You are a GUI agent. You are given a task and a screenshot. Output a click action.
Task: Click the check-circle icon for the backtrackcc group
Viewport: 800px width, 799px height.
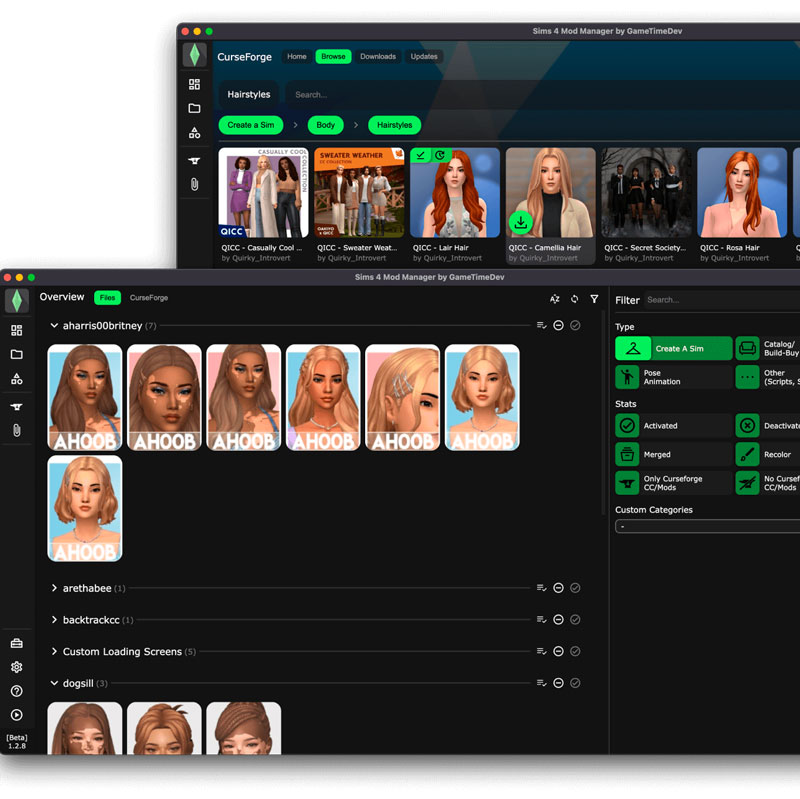pyautogui.click(x=575, y=620)
